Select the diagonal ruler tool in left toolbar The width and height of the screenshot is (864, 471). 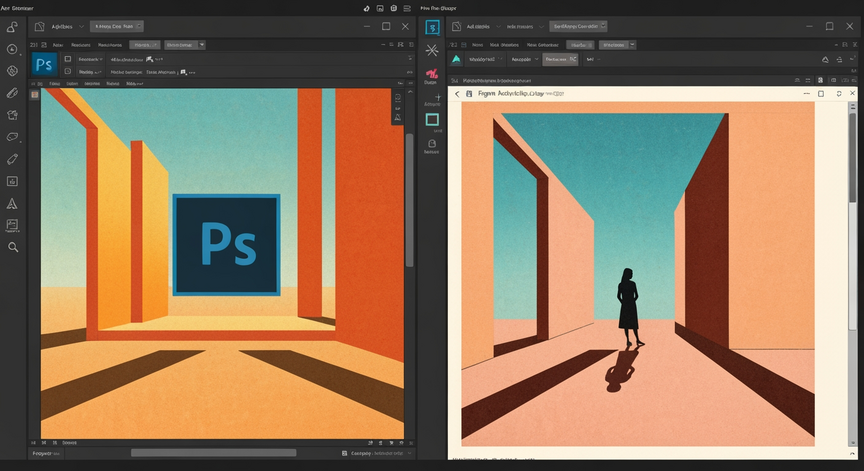(12, 93)
